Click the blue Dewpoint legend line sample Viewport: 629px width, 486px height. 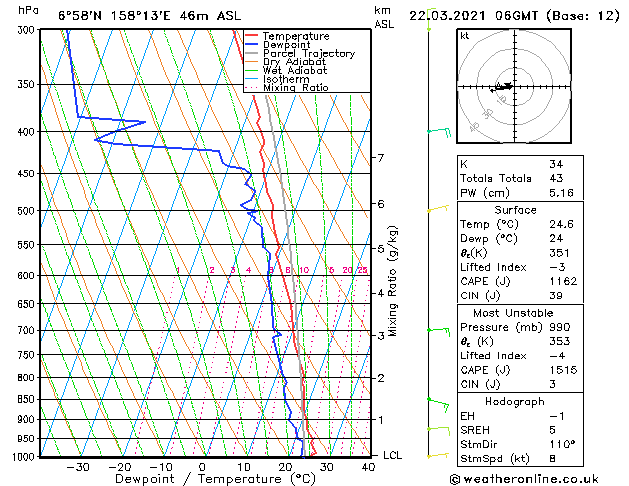(251, 44)
